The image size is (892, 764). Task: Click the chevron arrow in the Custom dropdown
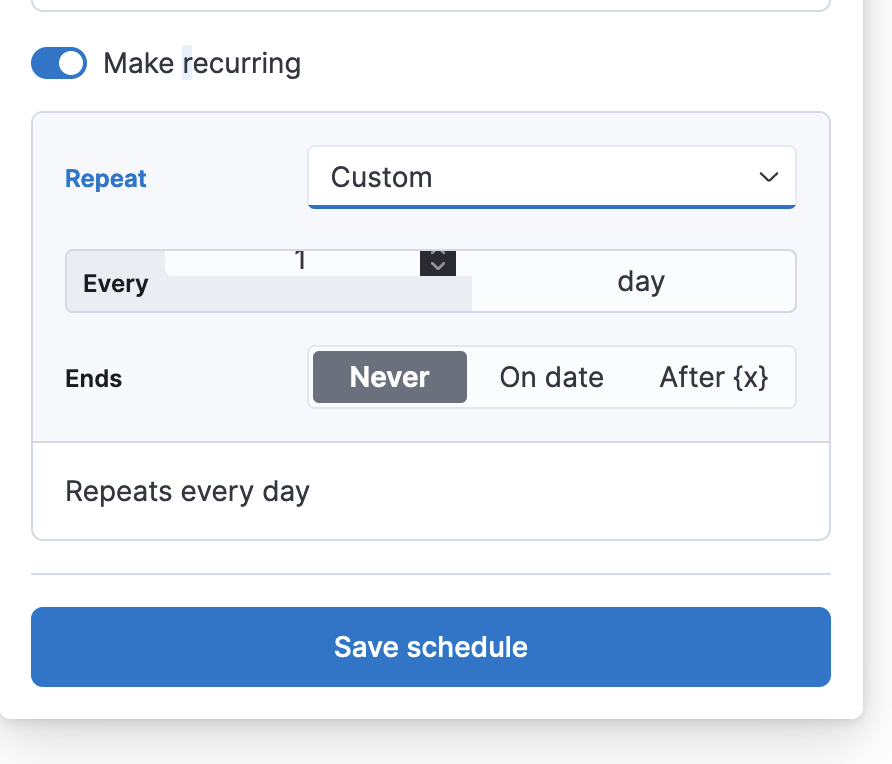(x=768, y=178)
